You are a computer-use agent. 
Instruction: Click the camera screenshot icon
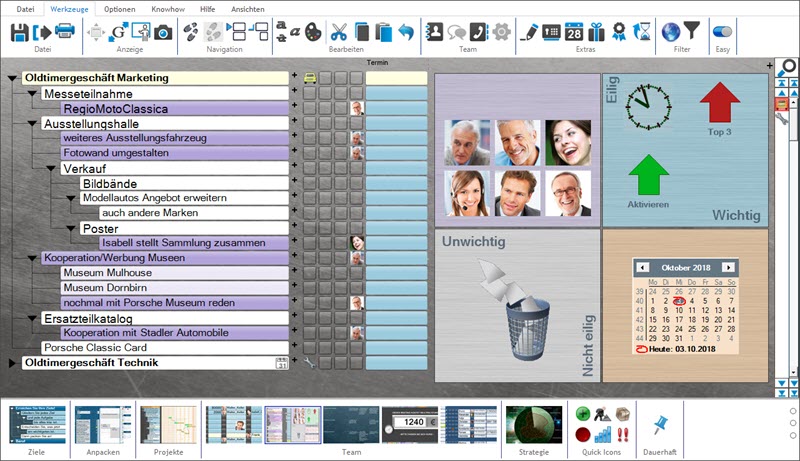coord(163,32)
